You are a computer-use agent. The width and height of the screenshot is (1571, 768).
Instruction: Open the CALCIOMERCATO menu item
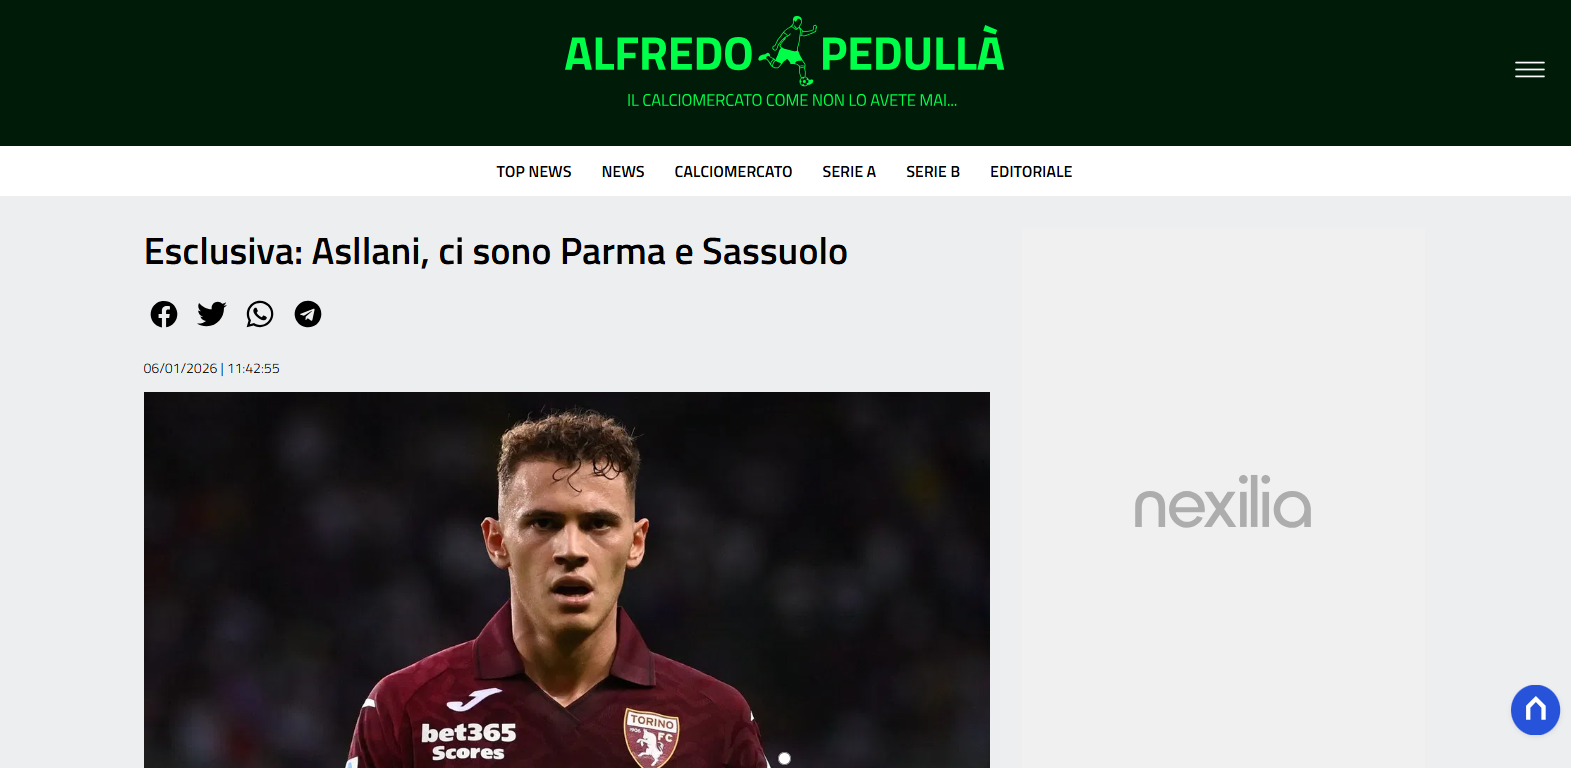(733, 172)
